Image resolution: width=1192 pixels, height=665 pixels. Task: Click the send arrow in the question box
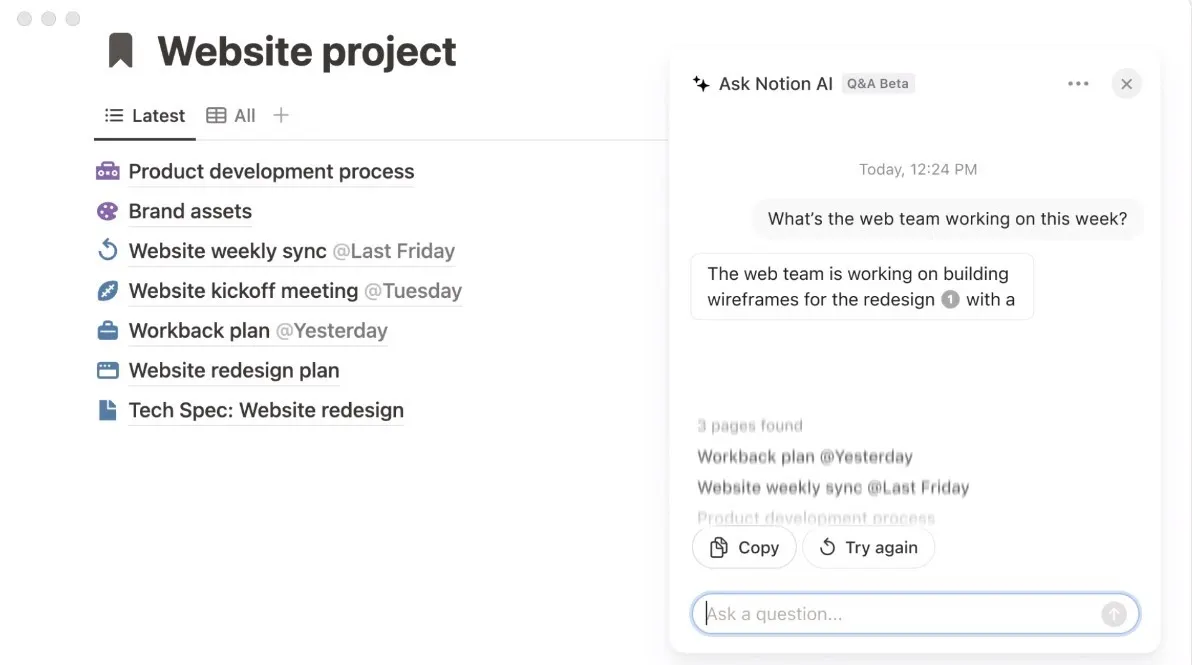1114,613
